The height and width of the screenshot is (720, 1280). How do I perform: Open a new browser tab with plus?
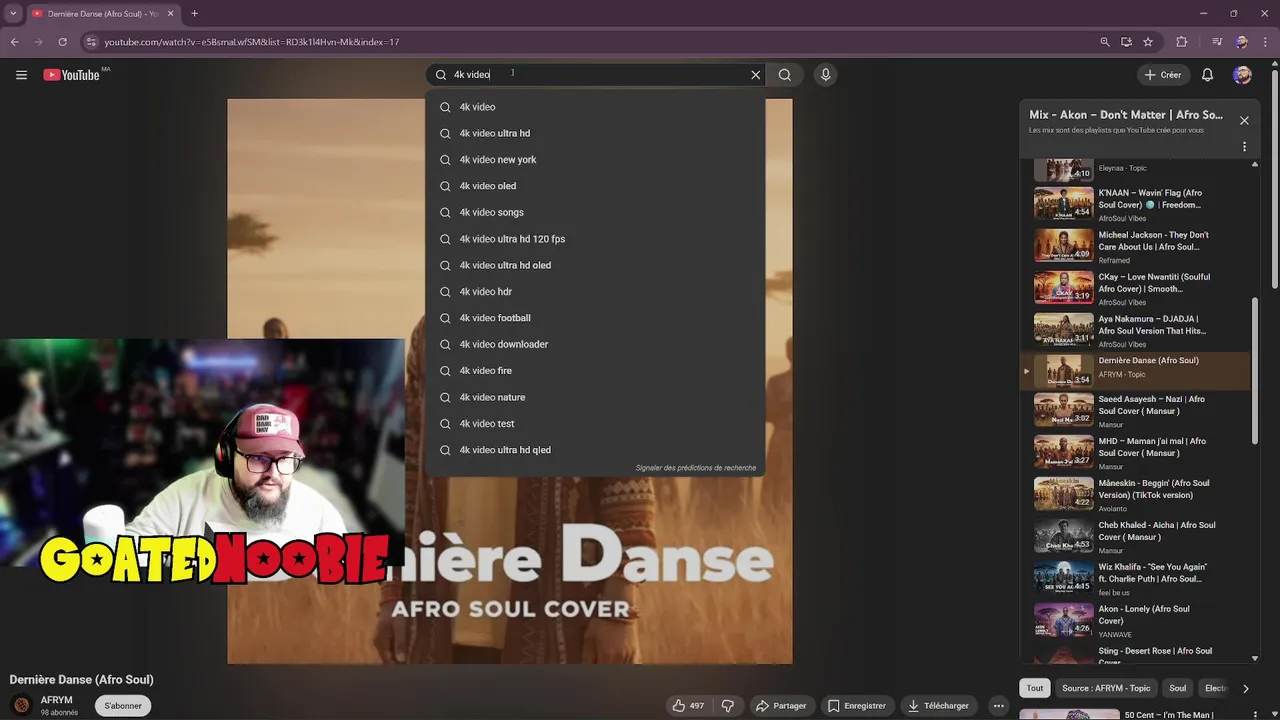(194, 14)
